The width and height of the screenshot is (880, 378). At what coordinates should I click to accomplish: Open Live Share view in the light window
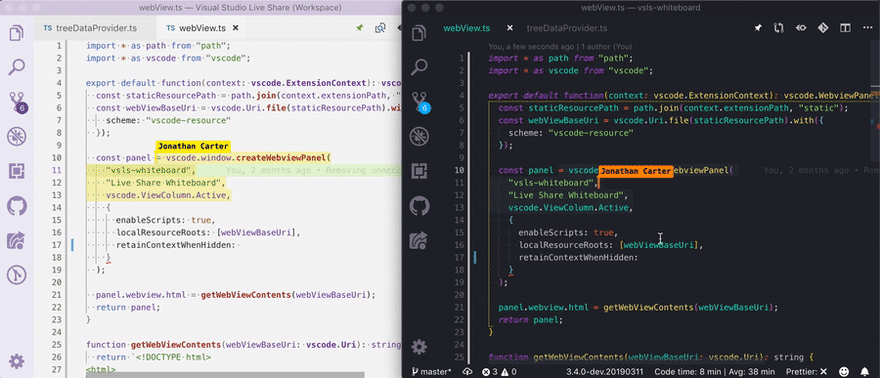16,241
